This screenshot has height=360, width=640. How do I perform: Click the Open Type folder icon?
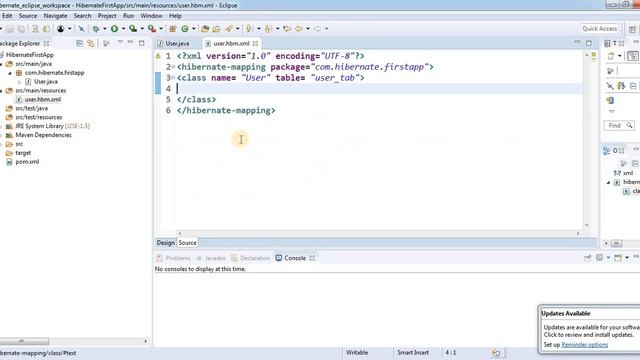tap(205, 29)
